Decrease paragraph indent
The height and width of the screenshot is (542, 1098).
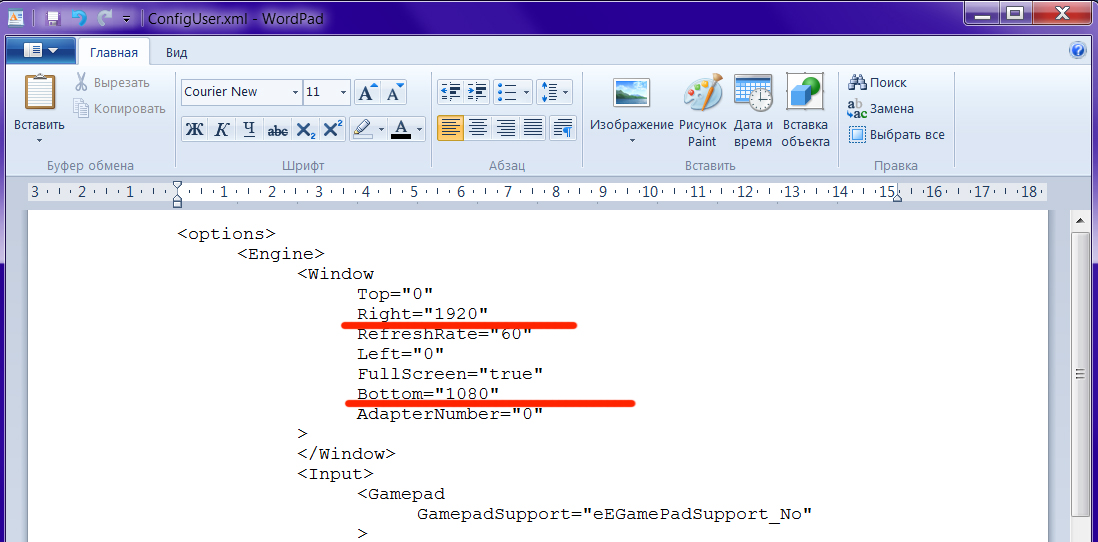tap(450, 92)
